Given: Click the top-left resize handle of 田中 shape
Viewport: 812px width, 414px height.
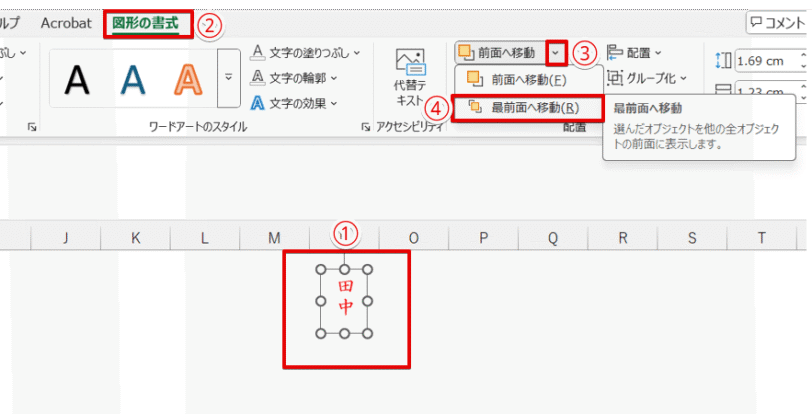Looking at the screenshot, I should (x=321, y=269).
